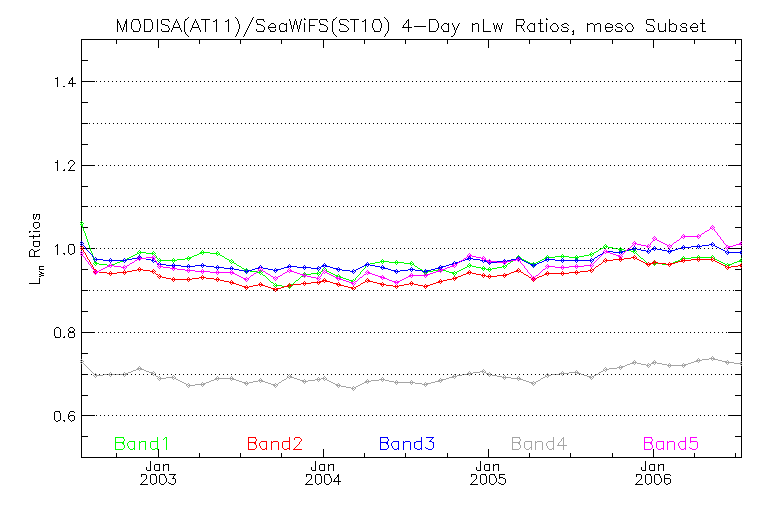The height and width of the screenshot is (512, 768).
Task: Select the red Band2 legend label
Action: 275,444
